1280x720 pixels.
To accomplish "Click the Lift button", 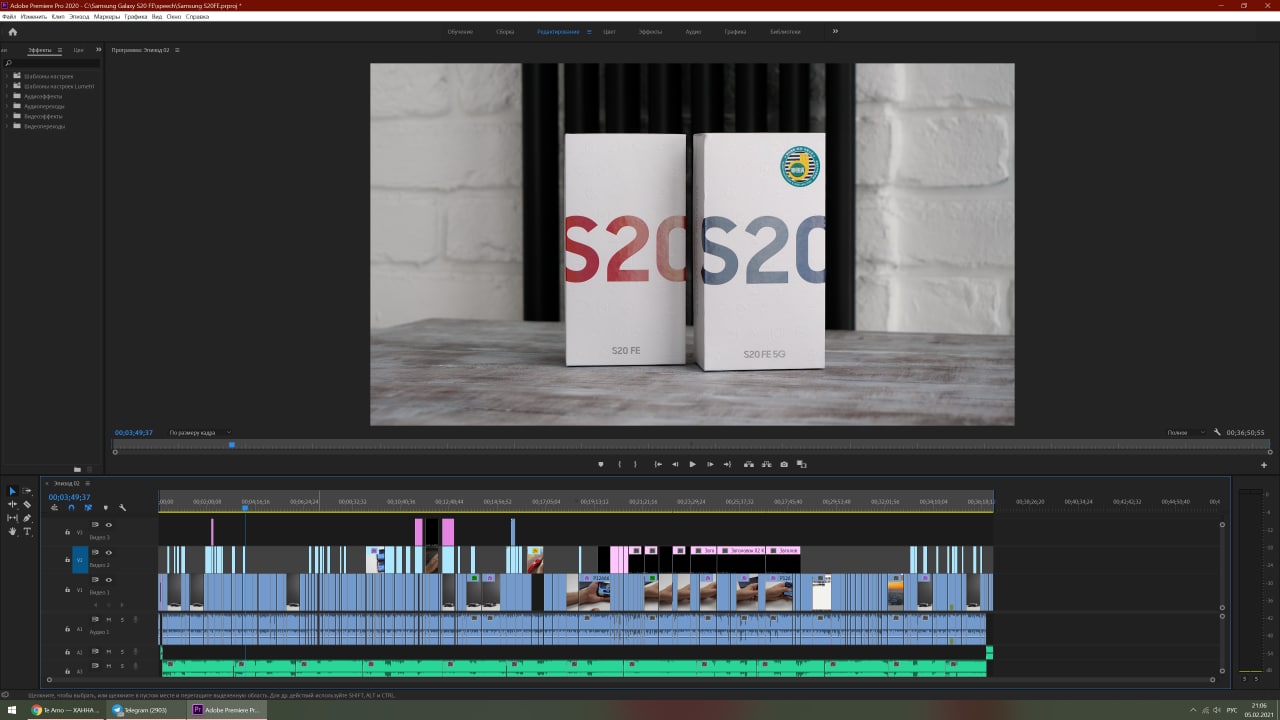I will 749,464.
